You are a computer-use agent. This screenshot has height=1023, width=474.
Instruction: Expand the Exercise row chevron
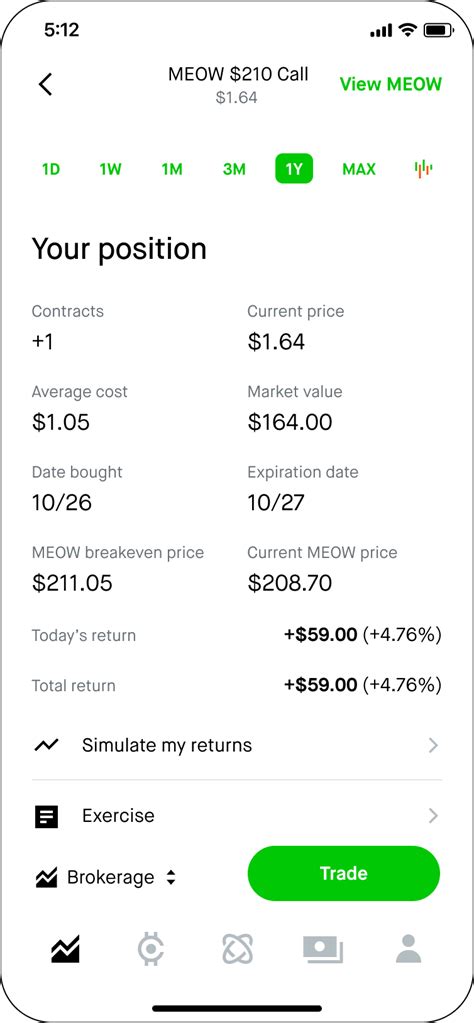tap(433, 816)
